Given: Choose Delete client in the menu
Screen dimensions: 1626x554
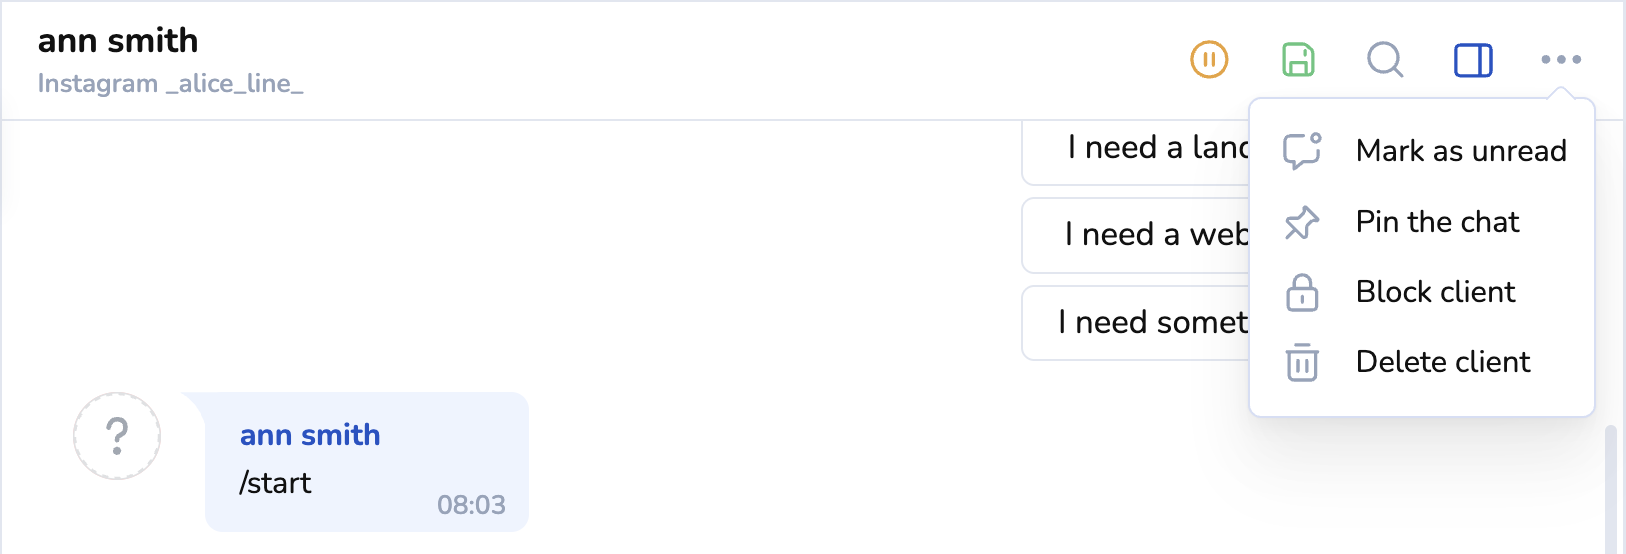Looking at the screenshot, I should (1442, 362).
